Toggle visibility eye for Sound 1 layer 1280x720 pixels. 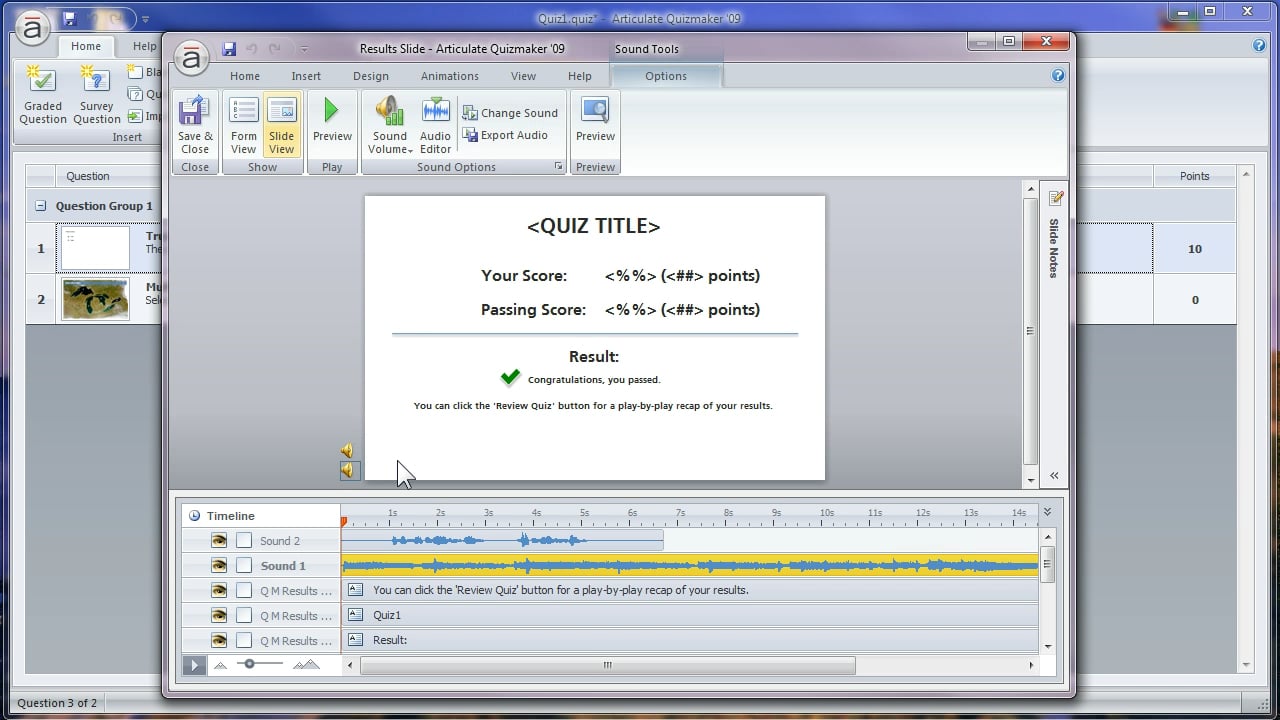pos(219,565)
